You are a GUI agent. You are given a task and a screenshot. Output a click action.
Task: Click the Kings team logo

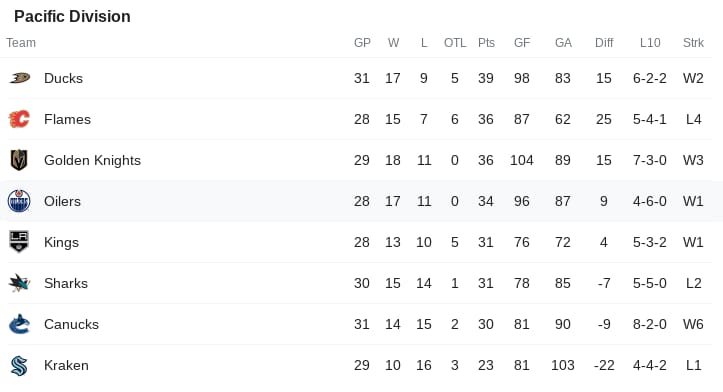point(19,242)
